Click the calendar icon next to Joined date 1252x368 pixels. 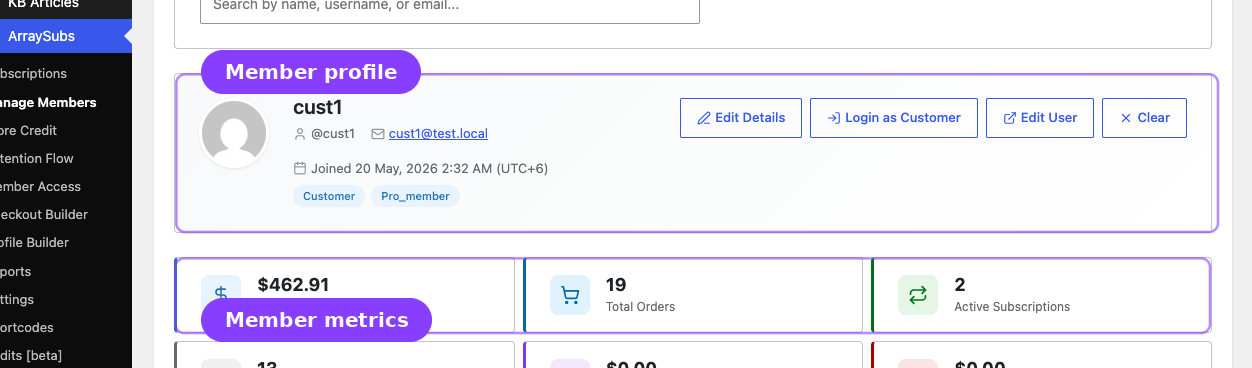click(x=299, y=168)
